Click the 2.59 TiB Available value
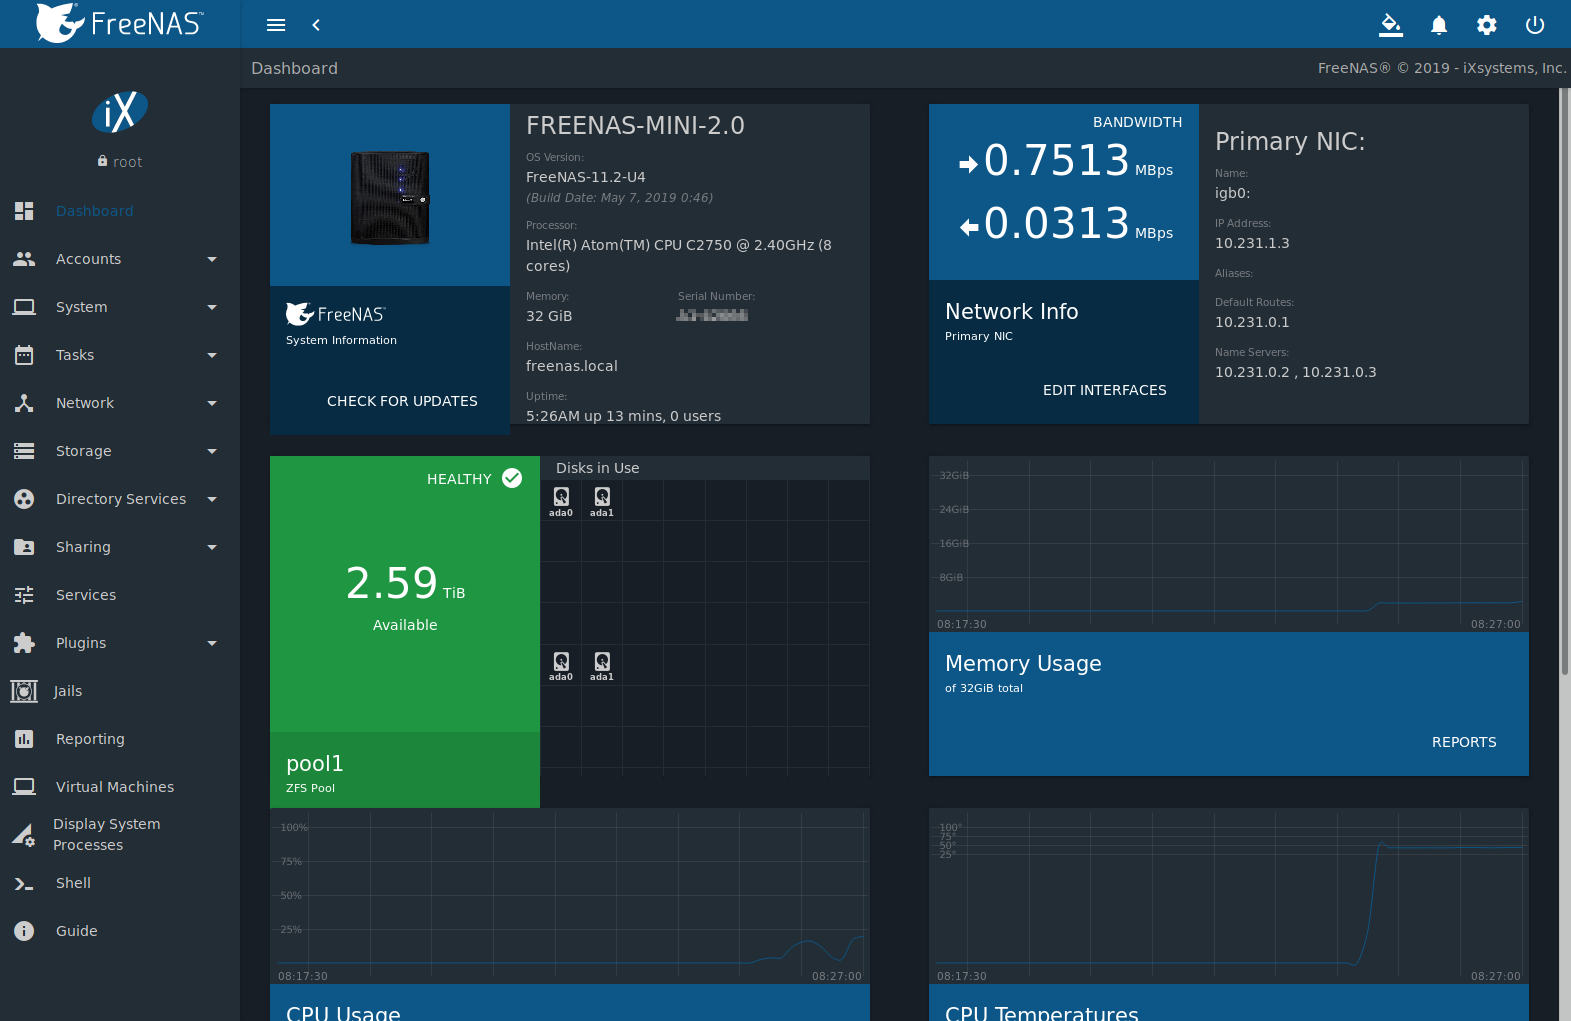Viewport: 1571px width, 1021px height. [x=405, y=583]
